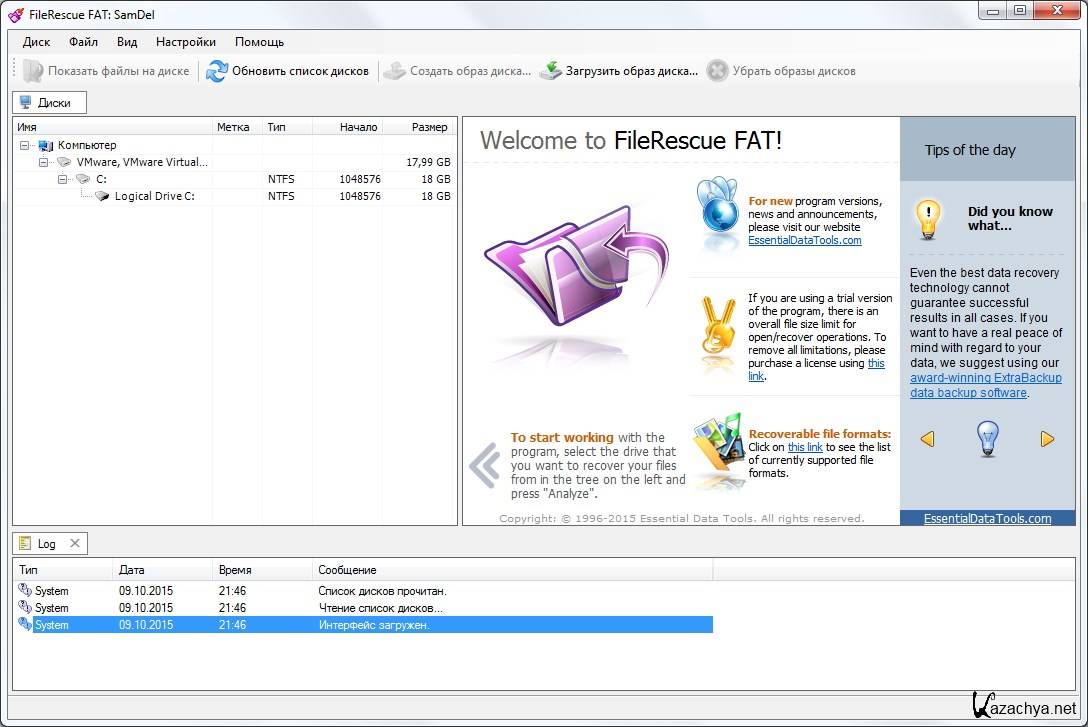Click the right yellow arrow for next tip
This screenshot has width=1088, height=727.
point(1047,439)
